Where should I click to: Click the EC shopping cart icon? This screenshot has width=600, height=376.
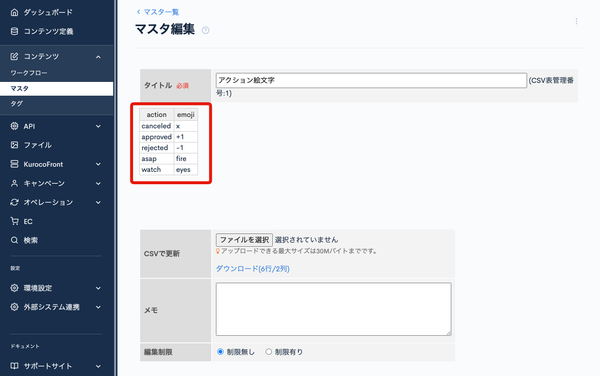14,221
